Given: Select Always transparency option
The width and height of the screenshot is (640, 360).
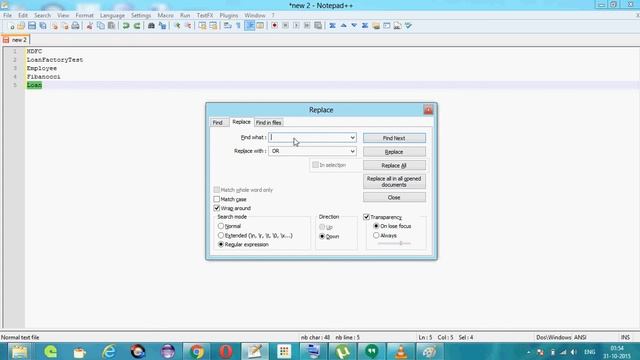Looking at the screenshot, I should (x=376, y=236).
